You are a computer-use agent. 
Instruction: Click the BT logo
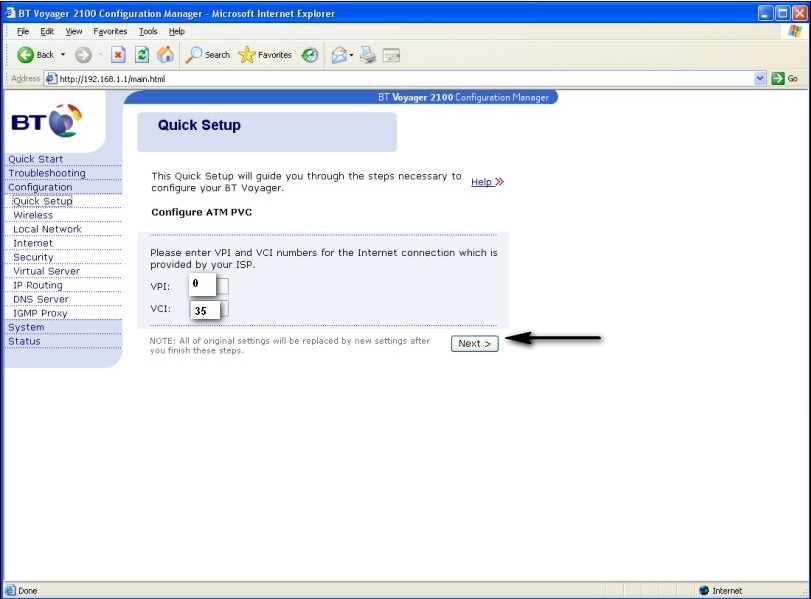tap(47, 121)
